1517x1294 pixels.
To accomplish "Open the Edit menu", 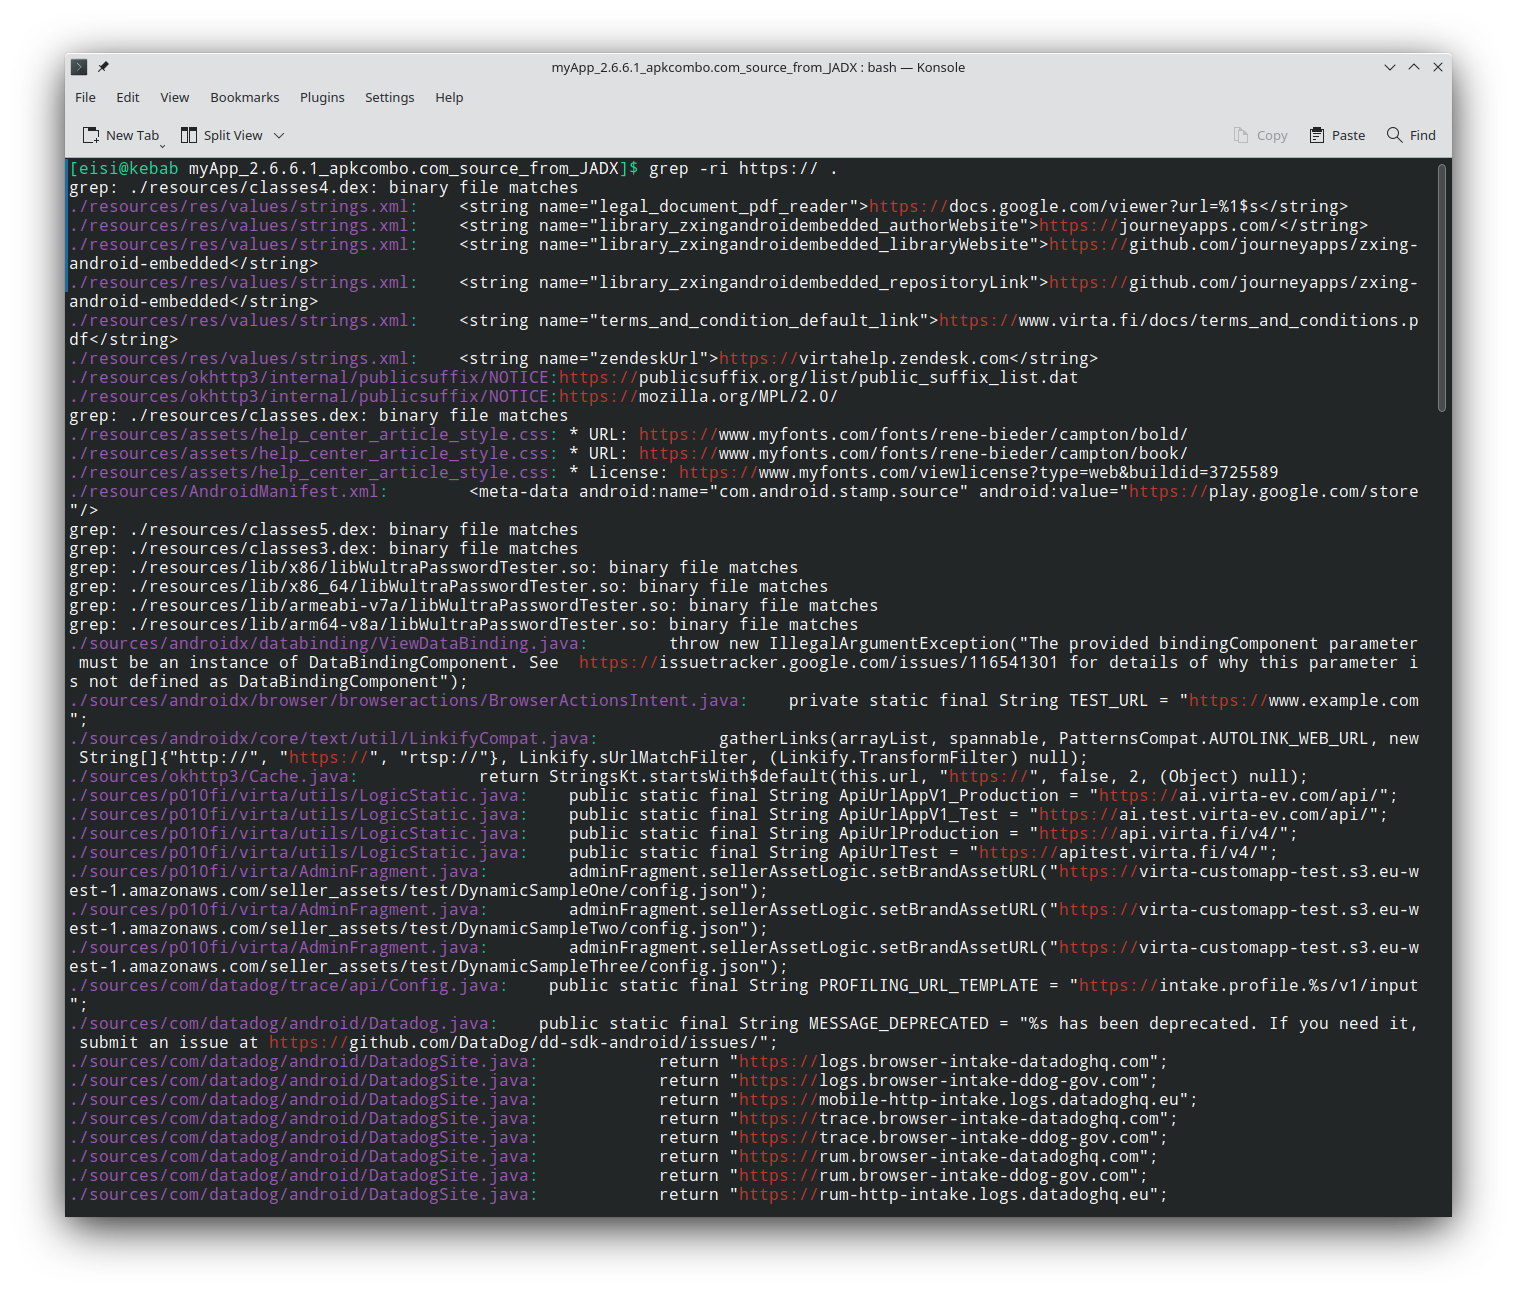I will click(127, 97).
